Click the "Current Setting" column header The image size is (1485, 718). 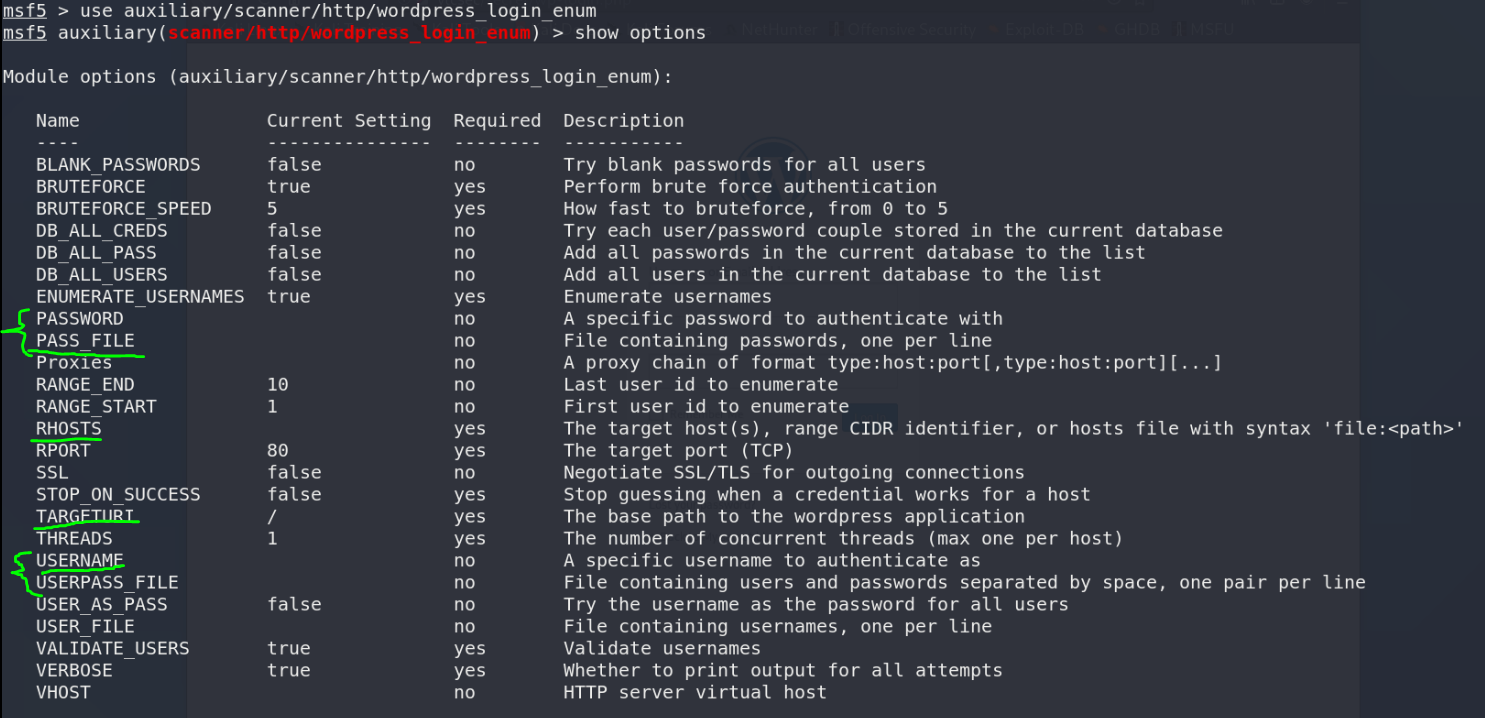pyautogui.click(x=349, y=121)
